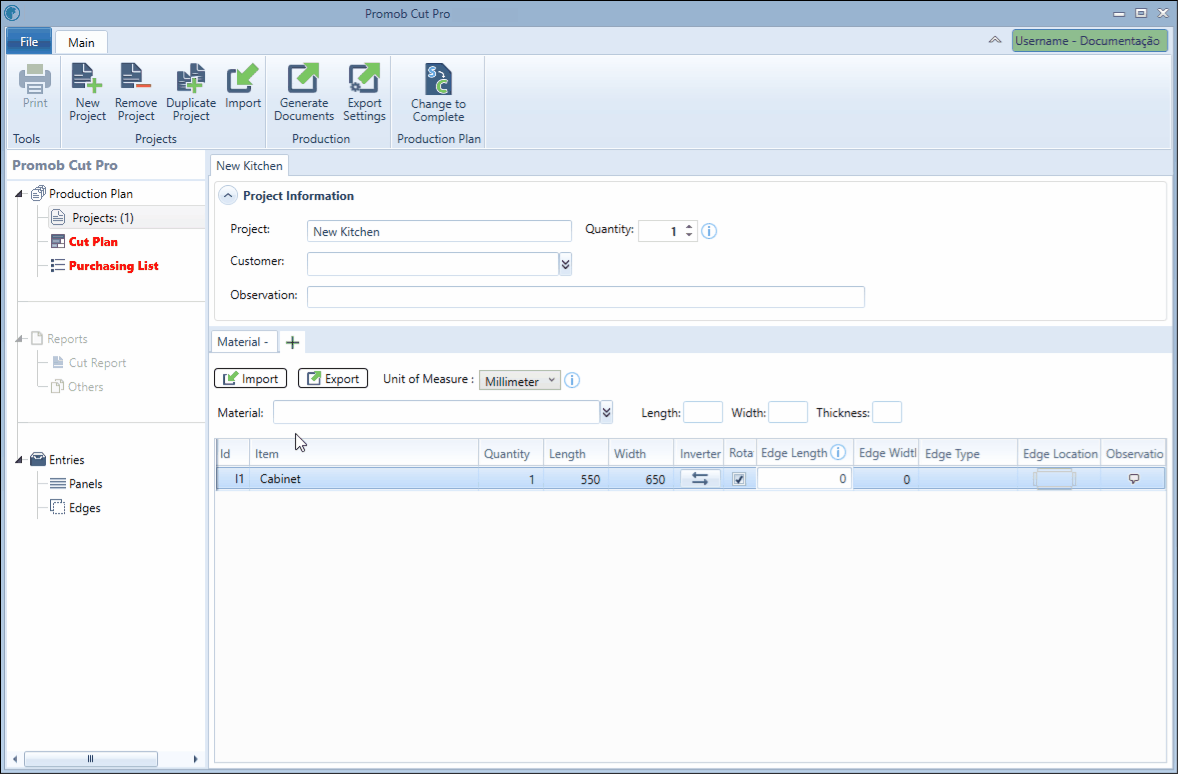Click the sidebar scrollbar right arrow
Viewport: 1178px width, 774px height.
(x=195, y=759)
